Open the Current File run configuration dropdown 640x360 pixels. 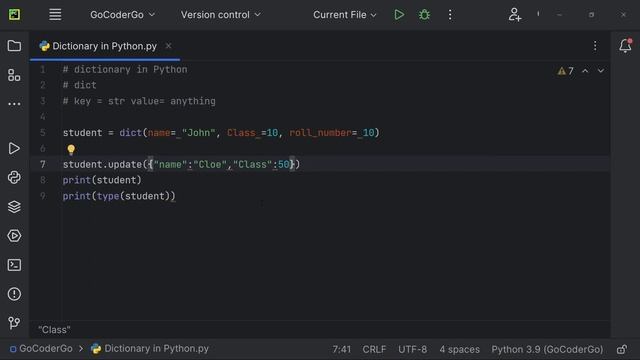pyautogui.click(x=344, y=15)
